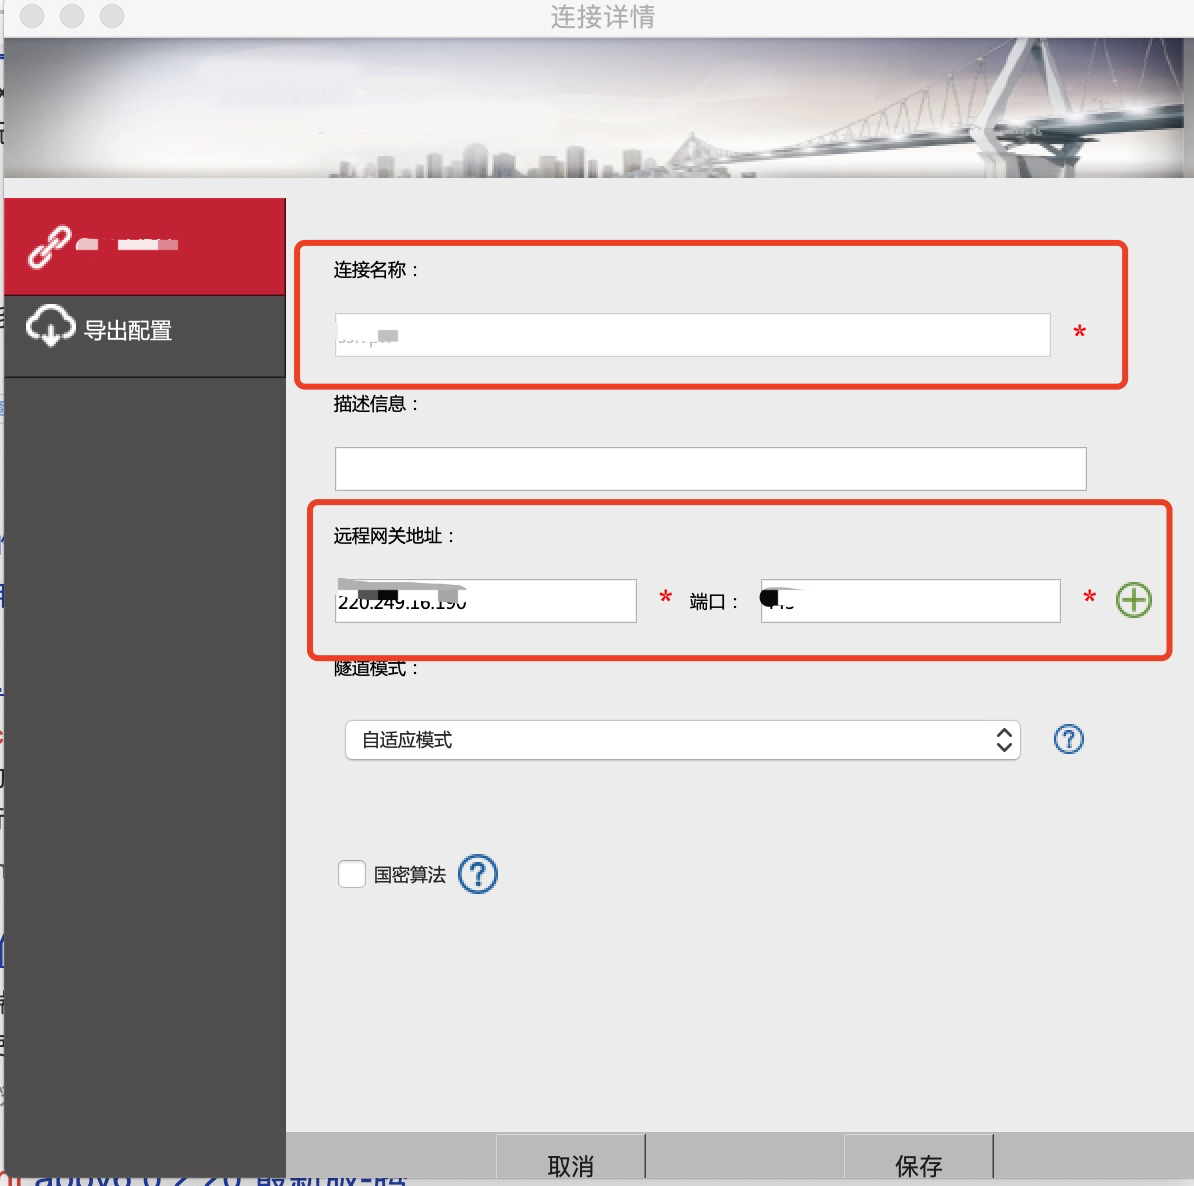Image resolution: width=1194 pixels, height=1186 pixels.
Task: Enable the 国密算法 checkbox
Action: [x=351, y=874]
